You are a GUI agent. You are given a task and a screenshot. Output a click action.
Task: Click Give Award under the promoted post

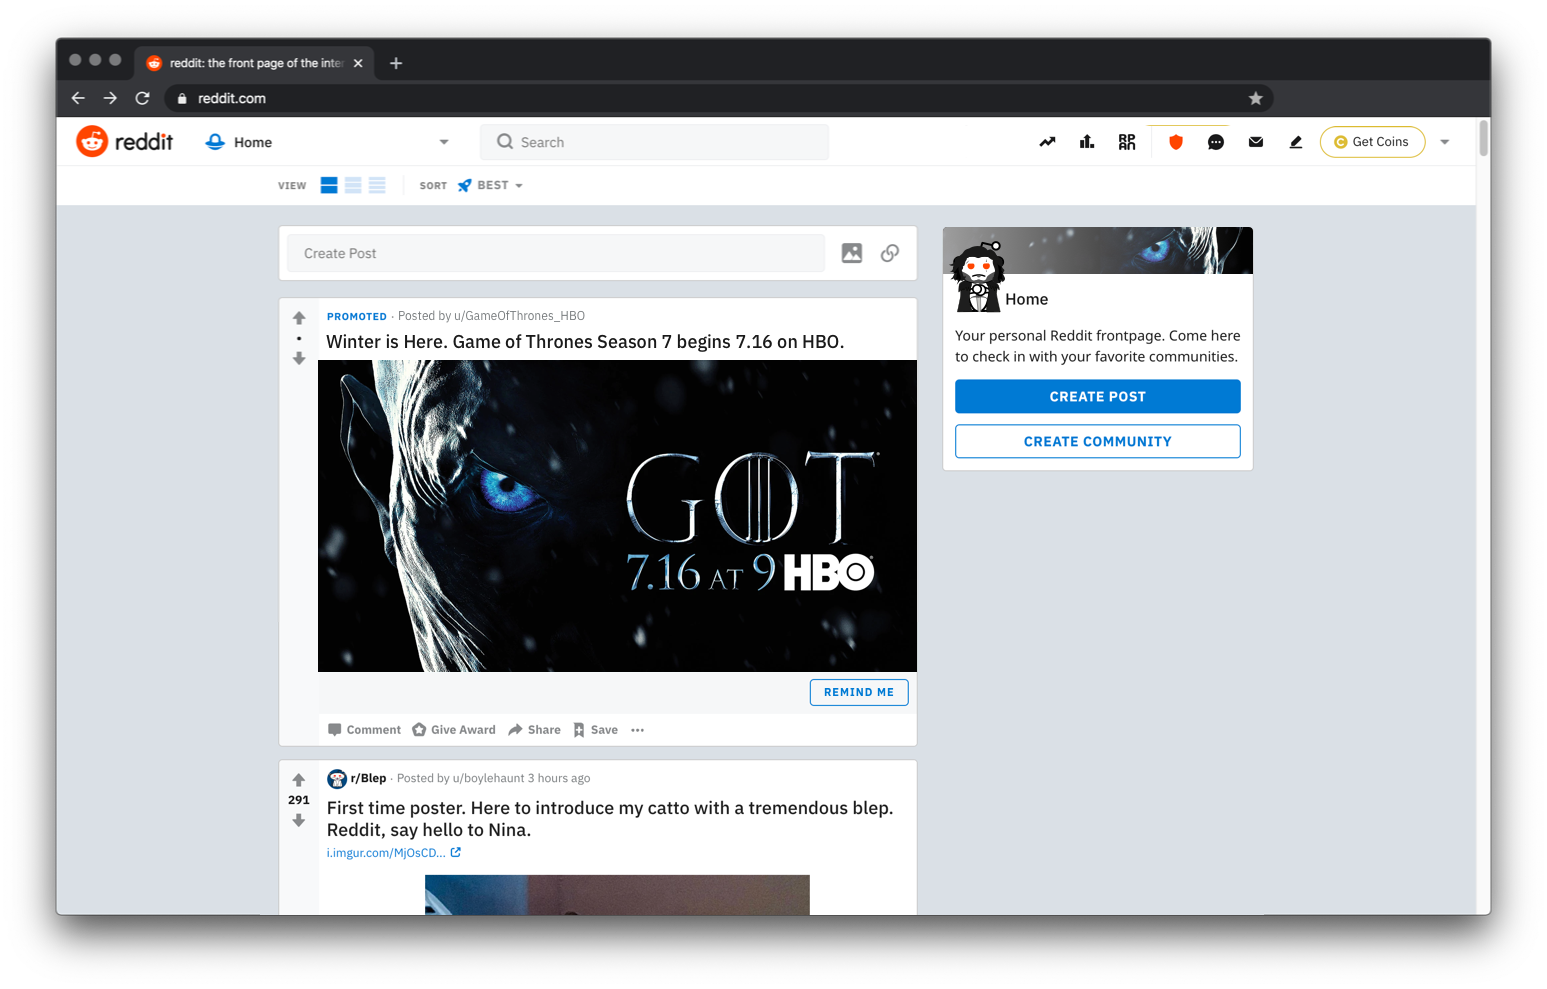pos(454,730)
